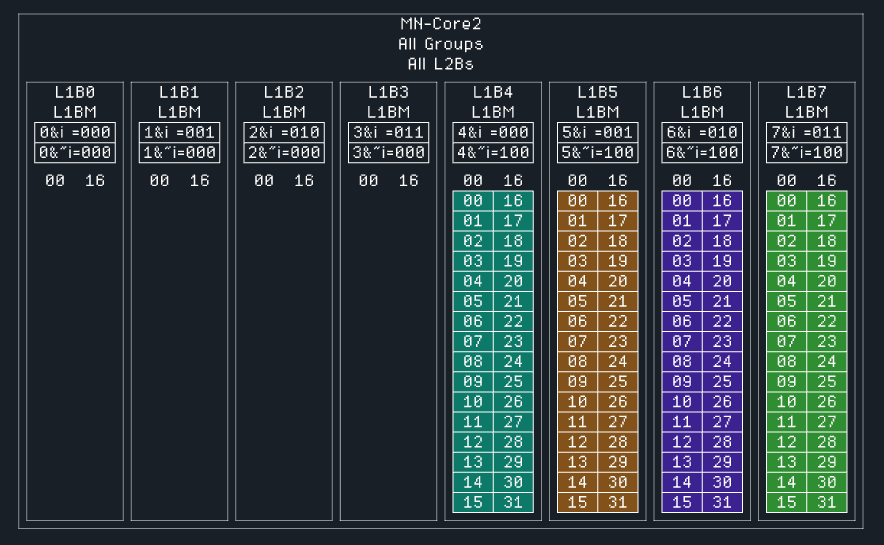Select the mask cell 1&i =001
884x545 pixels.
179,132
